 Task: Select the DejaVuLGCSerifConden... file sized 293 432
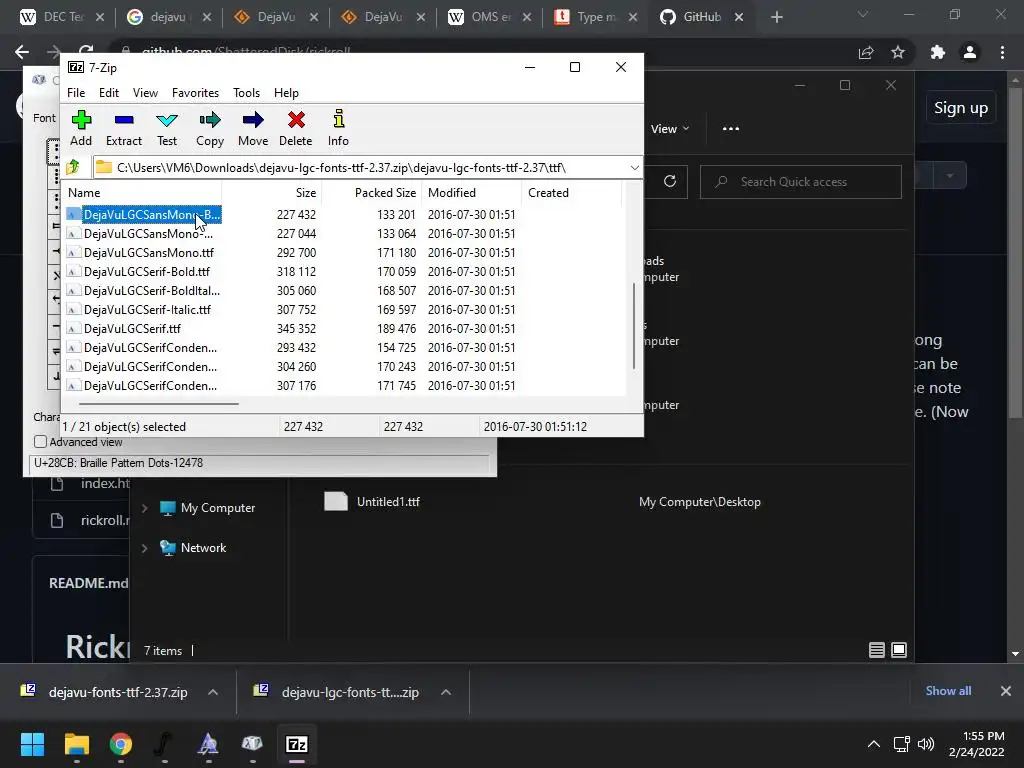point(150,347)
